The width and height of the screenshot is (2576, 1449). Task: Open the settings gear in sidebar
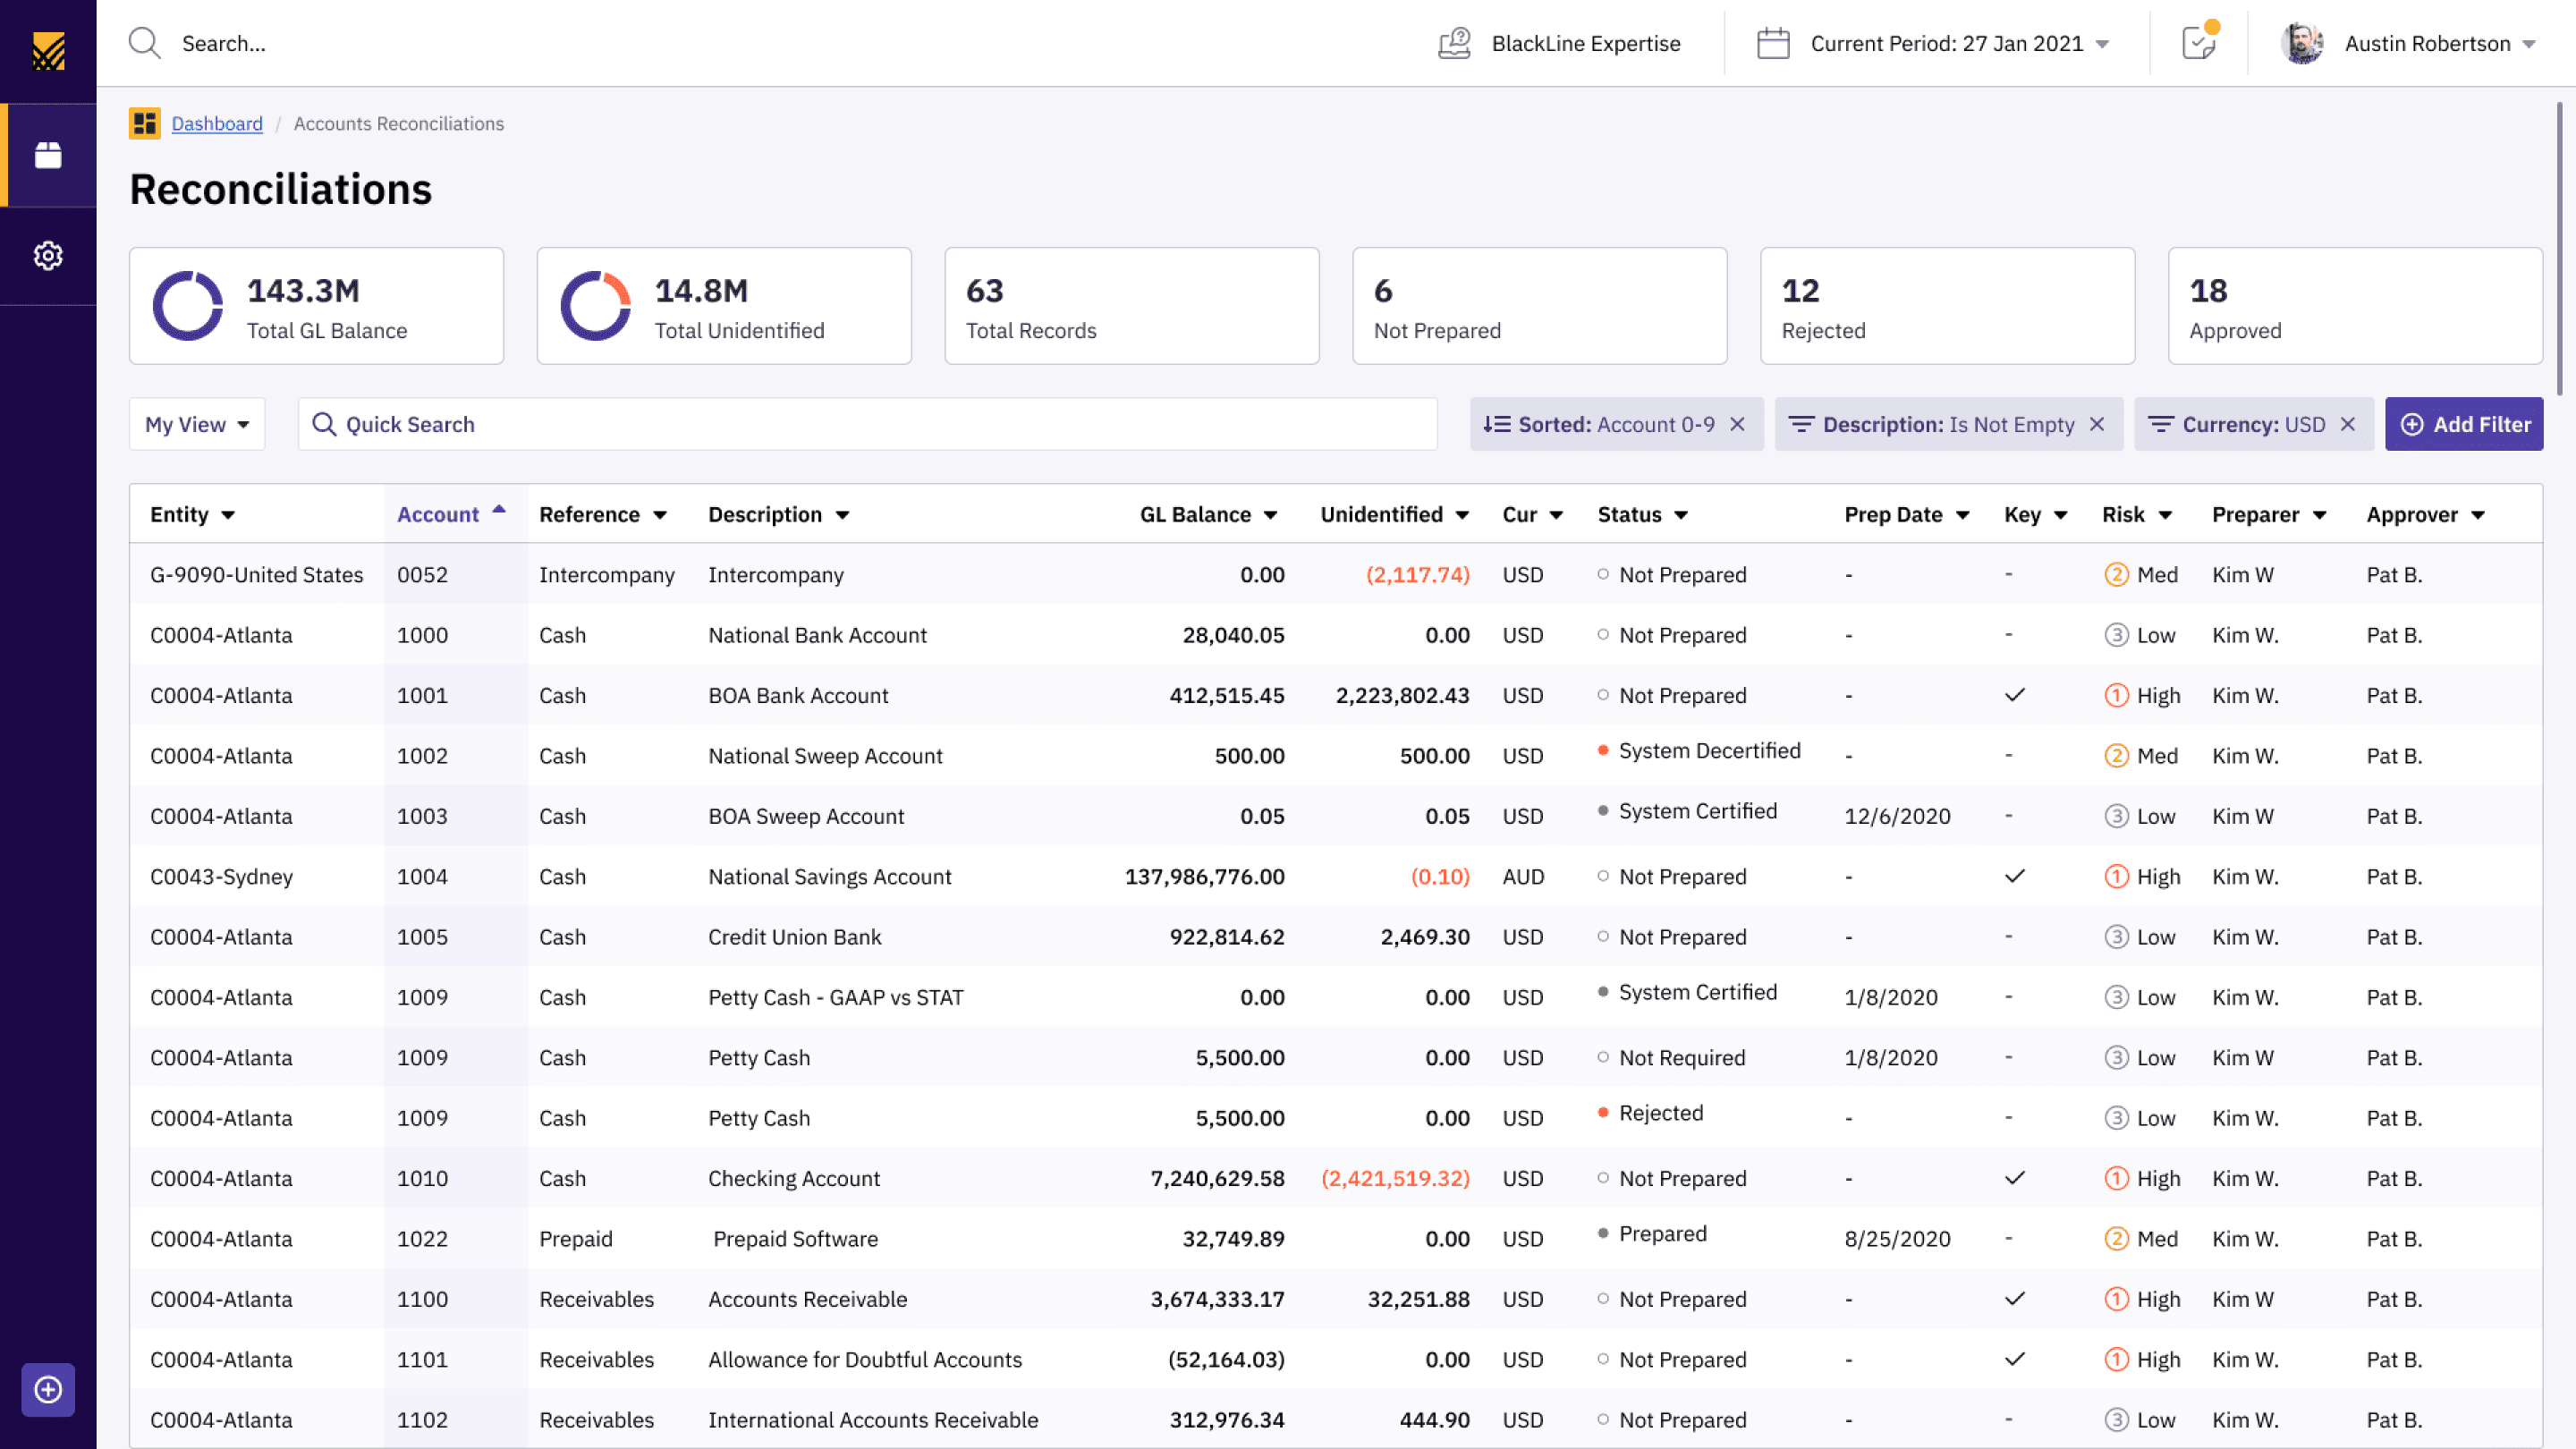pyautogui.click(x=48, y=256)
